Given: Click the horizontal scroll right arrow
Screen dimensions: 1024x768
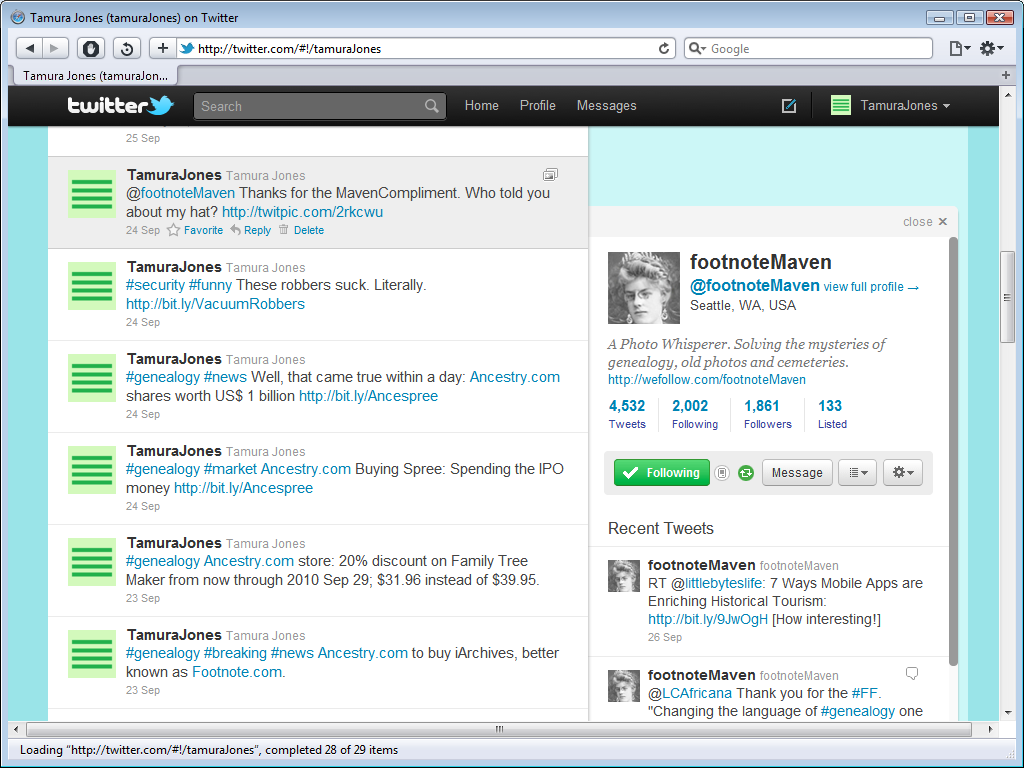Looking at the screenshot, I should click(990, 729).
